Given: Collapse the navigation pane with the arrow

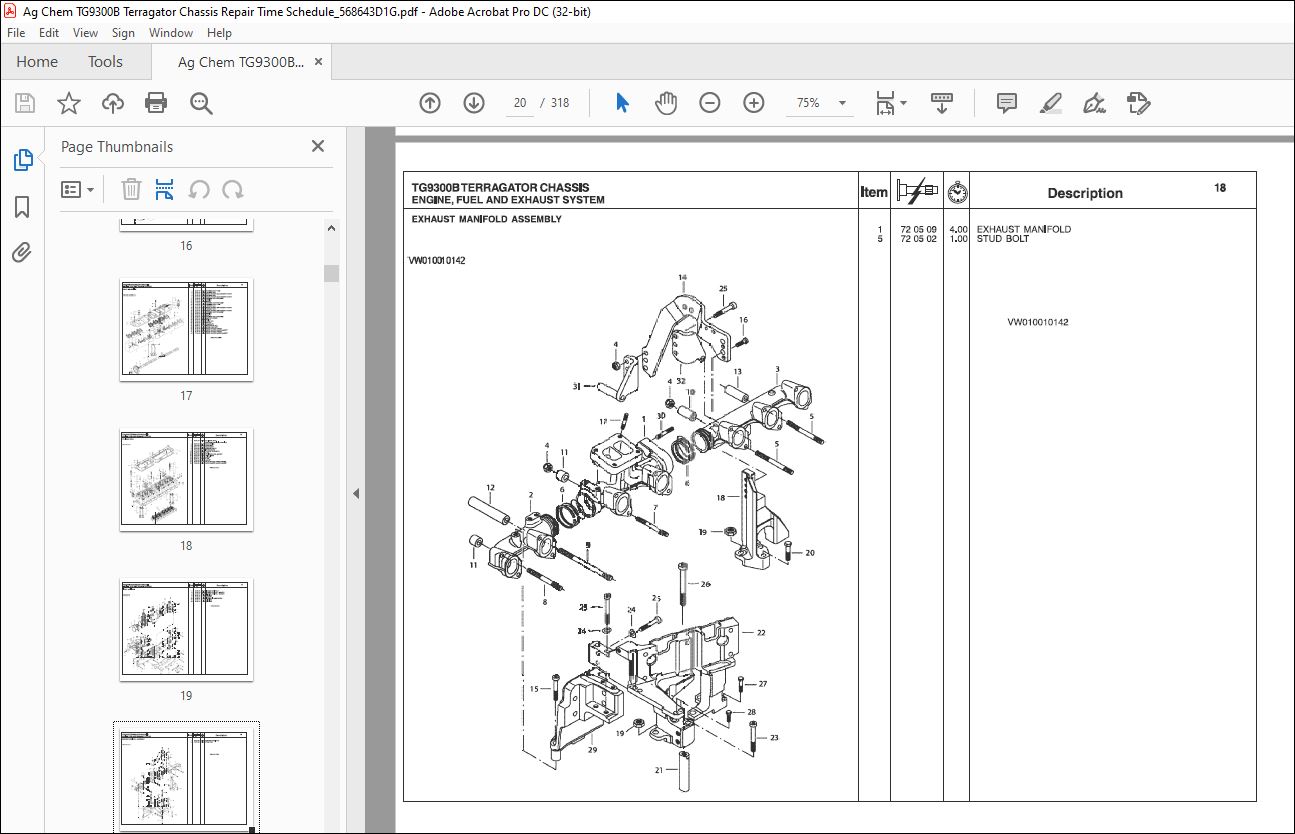Looking at the screenshot, I should [x=355, y=493].
